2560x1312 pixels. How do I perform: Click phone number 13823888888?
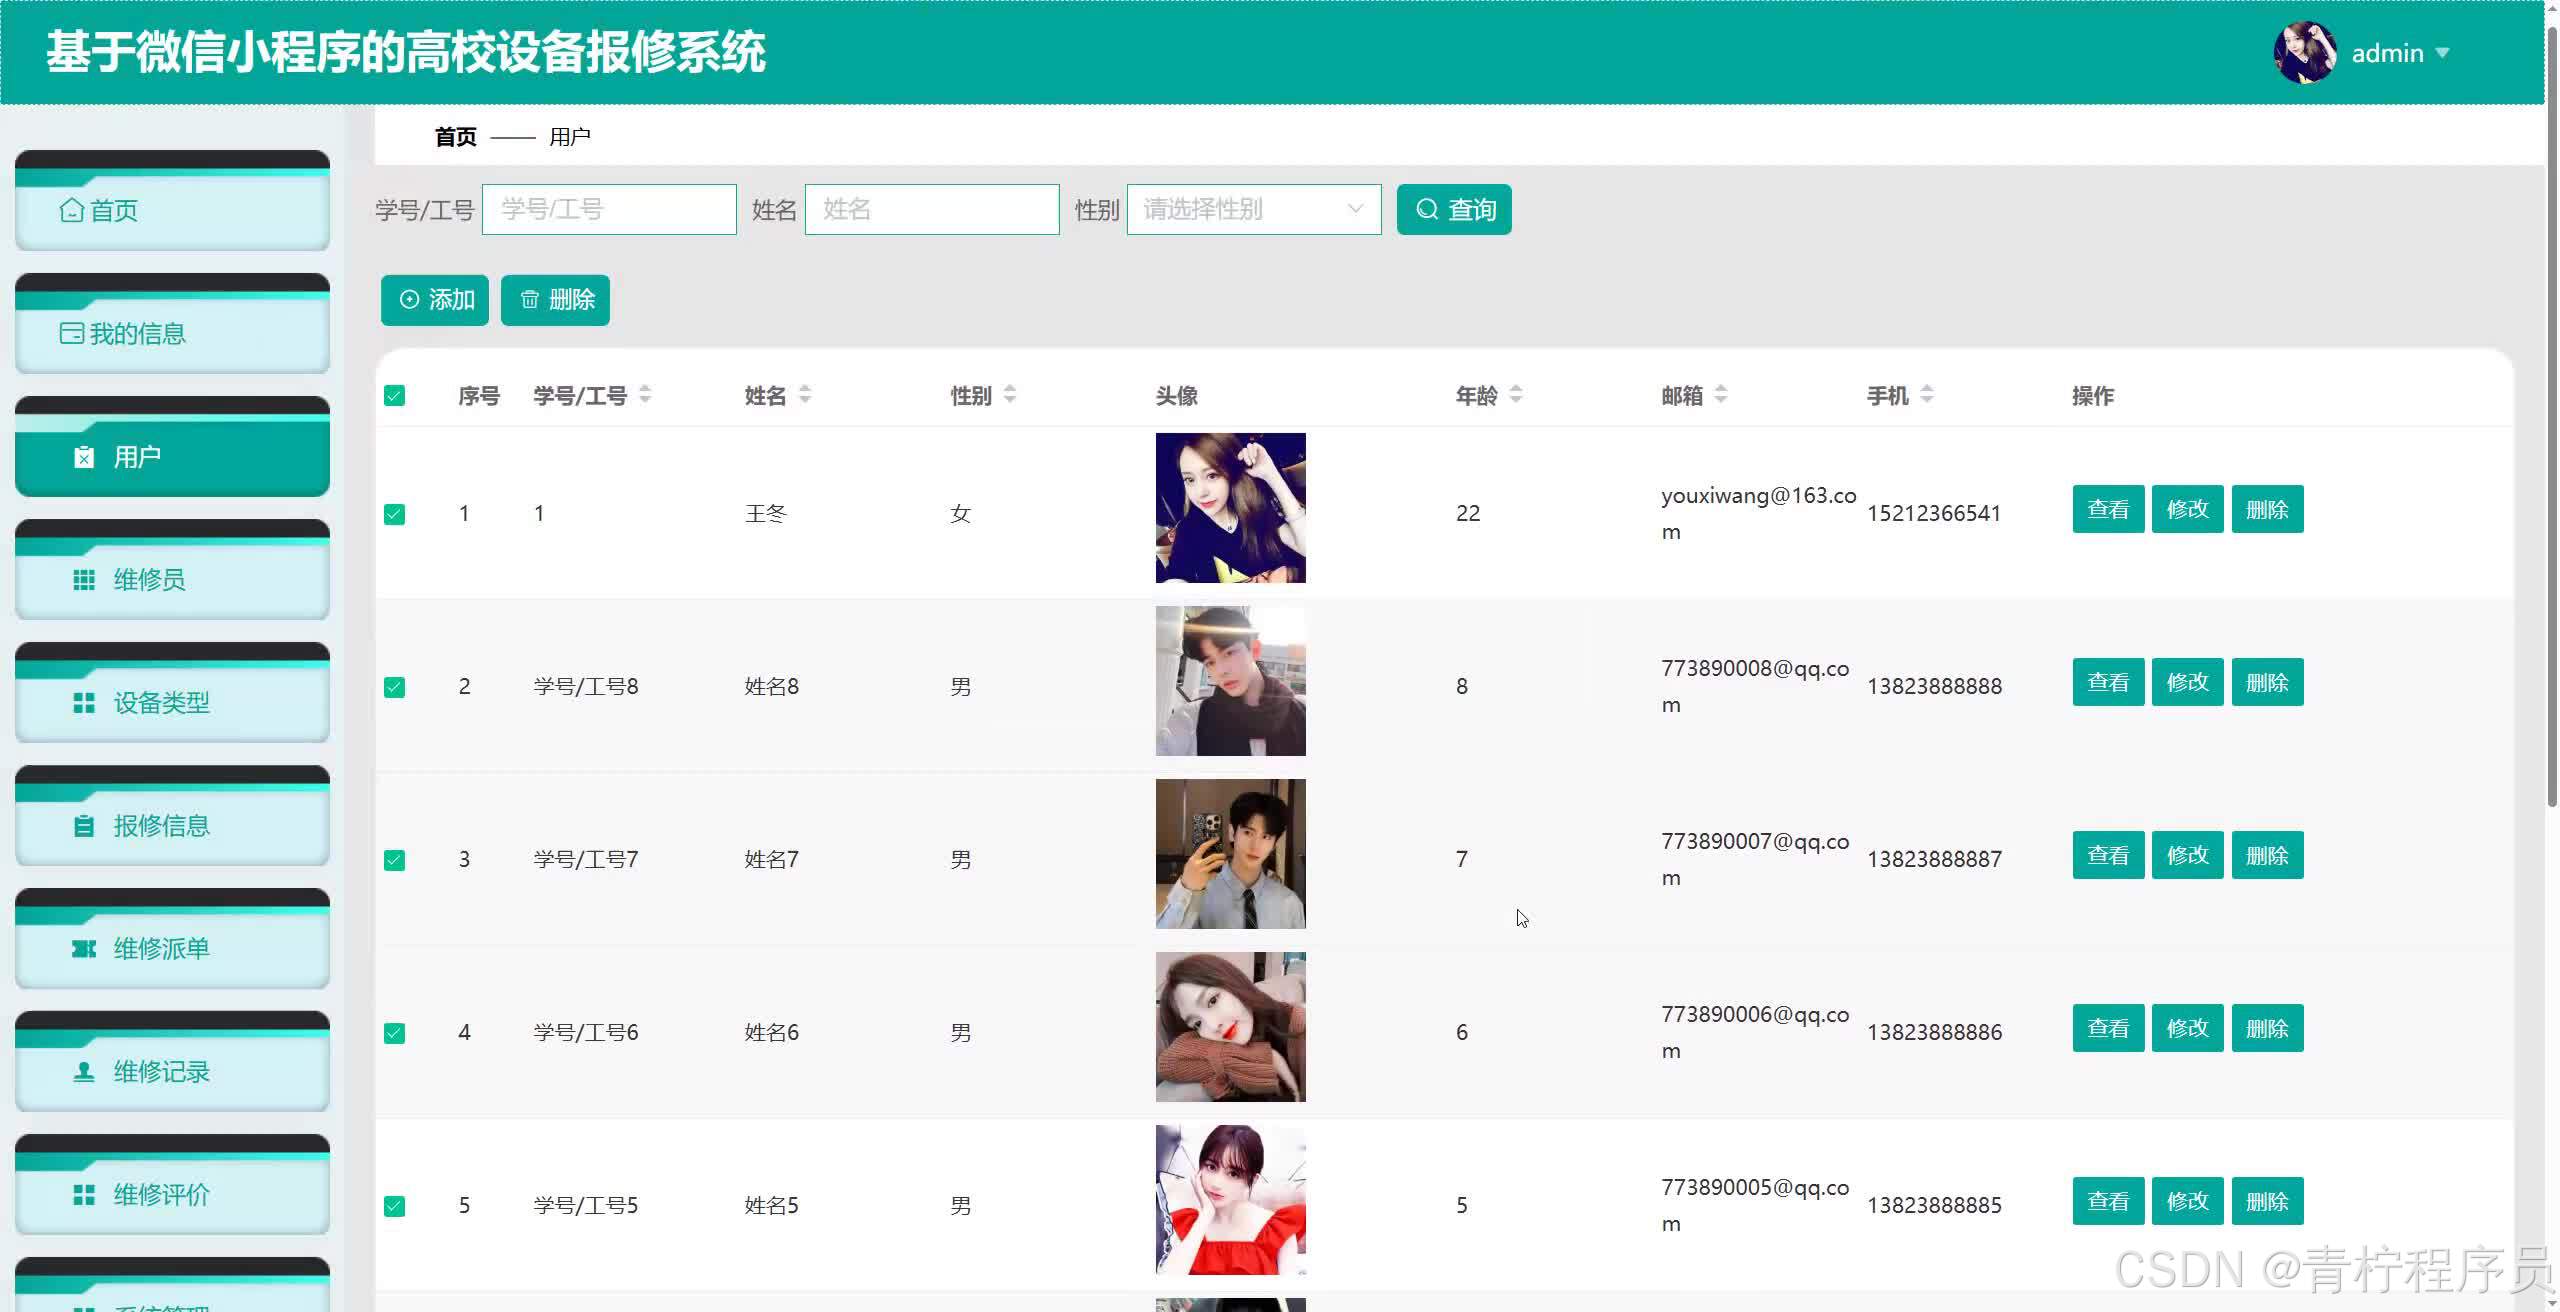point(1935,686)
